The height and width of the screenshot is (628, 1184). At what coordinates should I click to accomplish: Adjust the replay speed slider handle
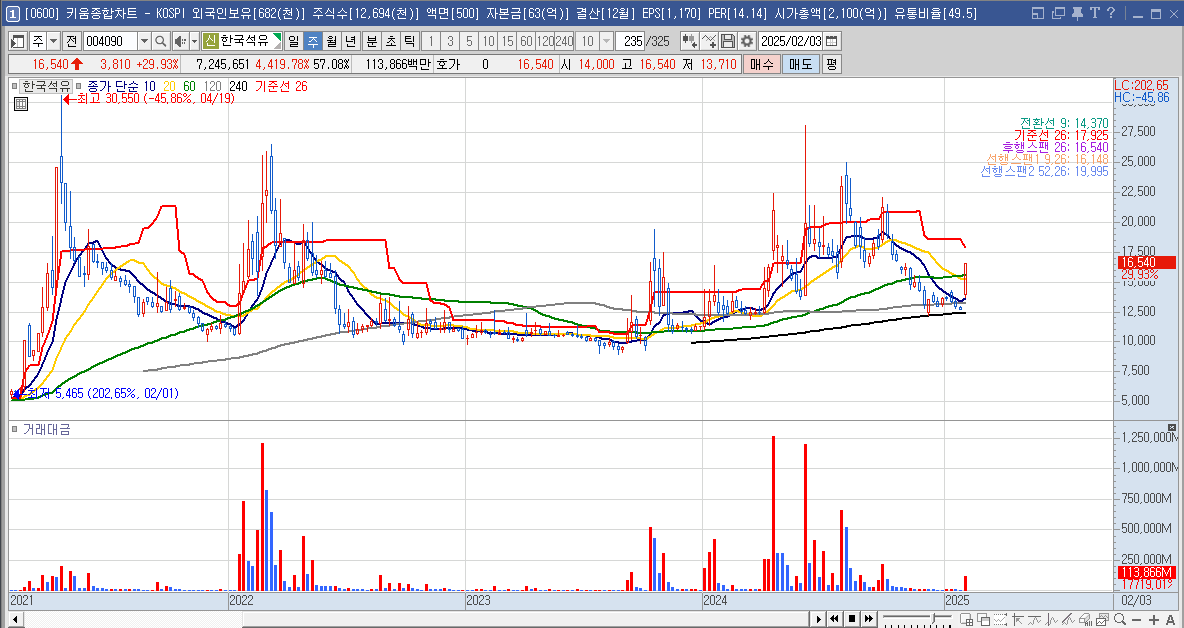coord(933,618)
